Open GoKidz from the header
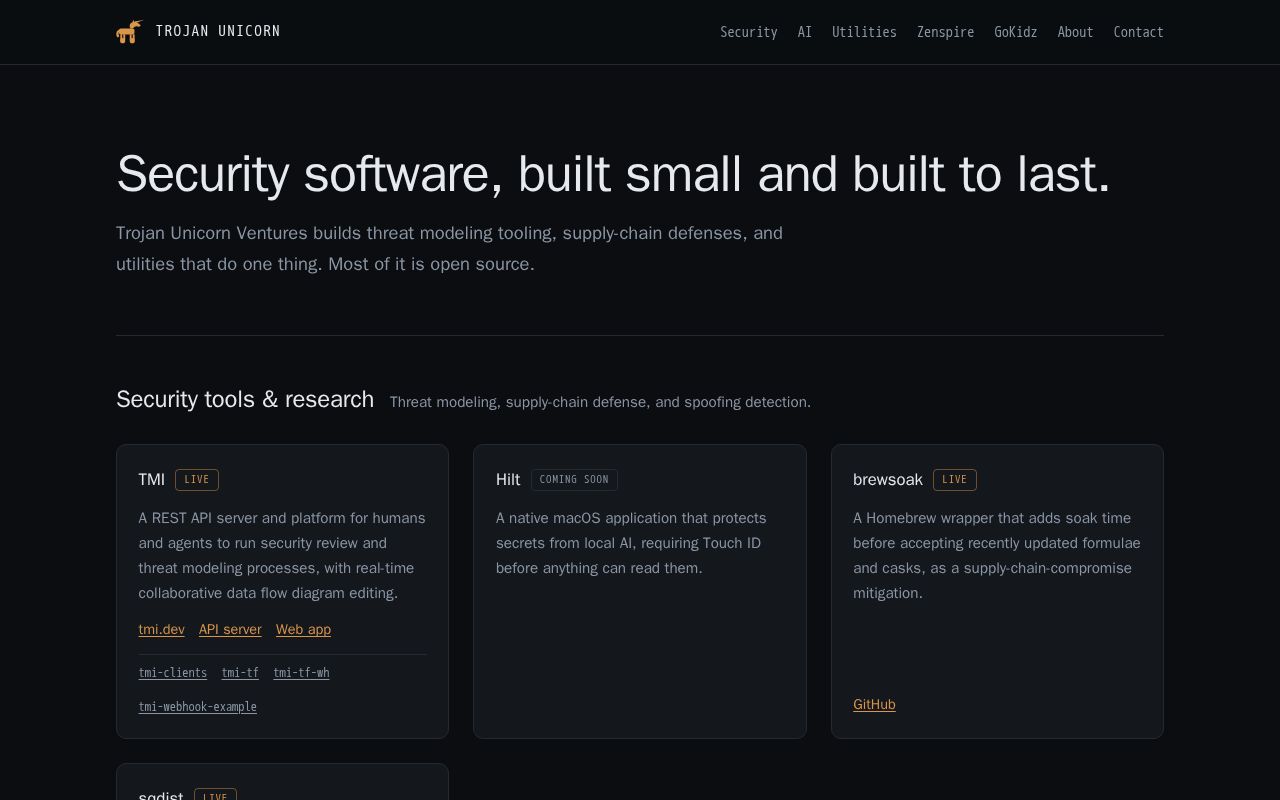This screenshot has width=1280, height=800. pyautogui.click(x=1015, y=32)
